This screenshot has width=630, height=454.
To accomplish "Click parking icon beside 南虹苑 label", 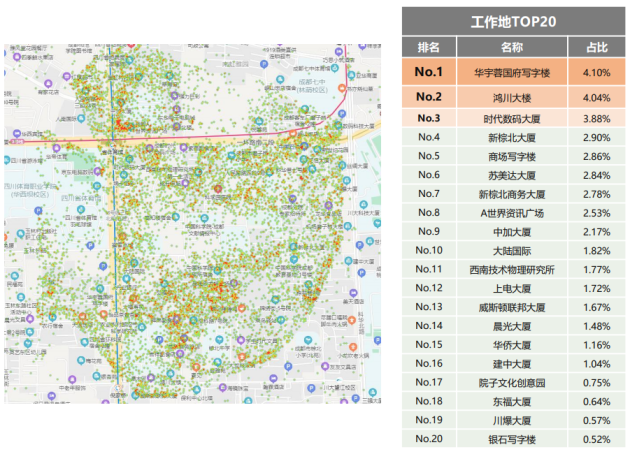I will point(264,64).
